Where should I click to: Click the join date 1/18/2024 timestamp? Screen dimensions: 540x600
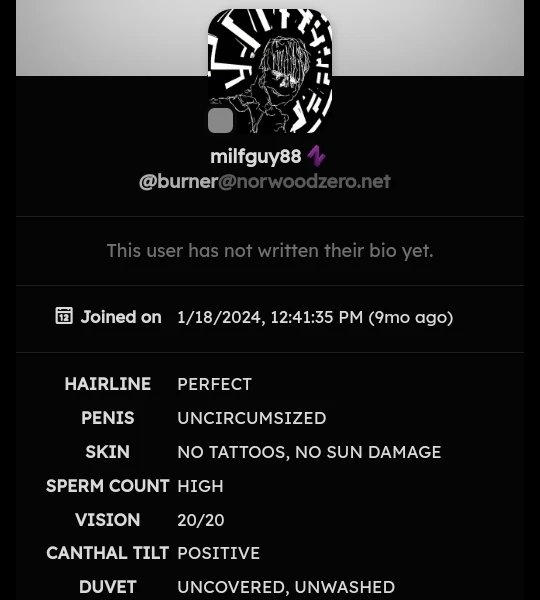(315, 317)
